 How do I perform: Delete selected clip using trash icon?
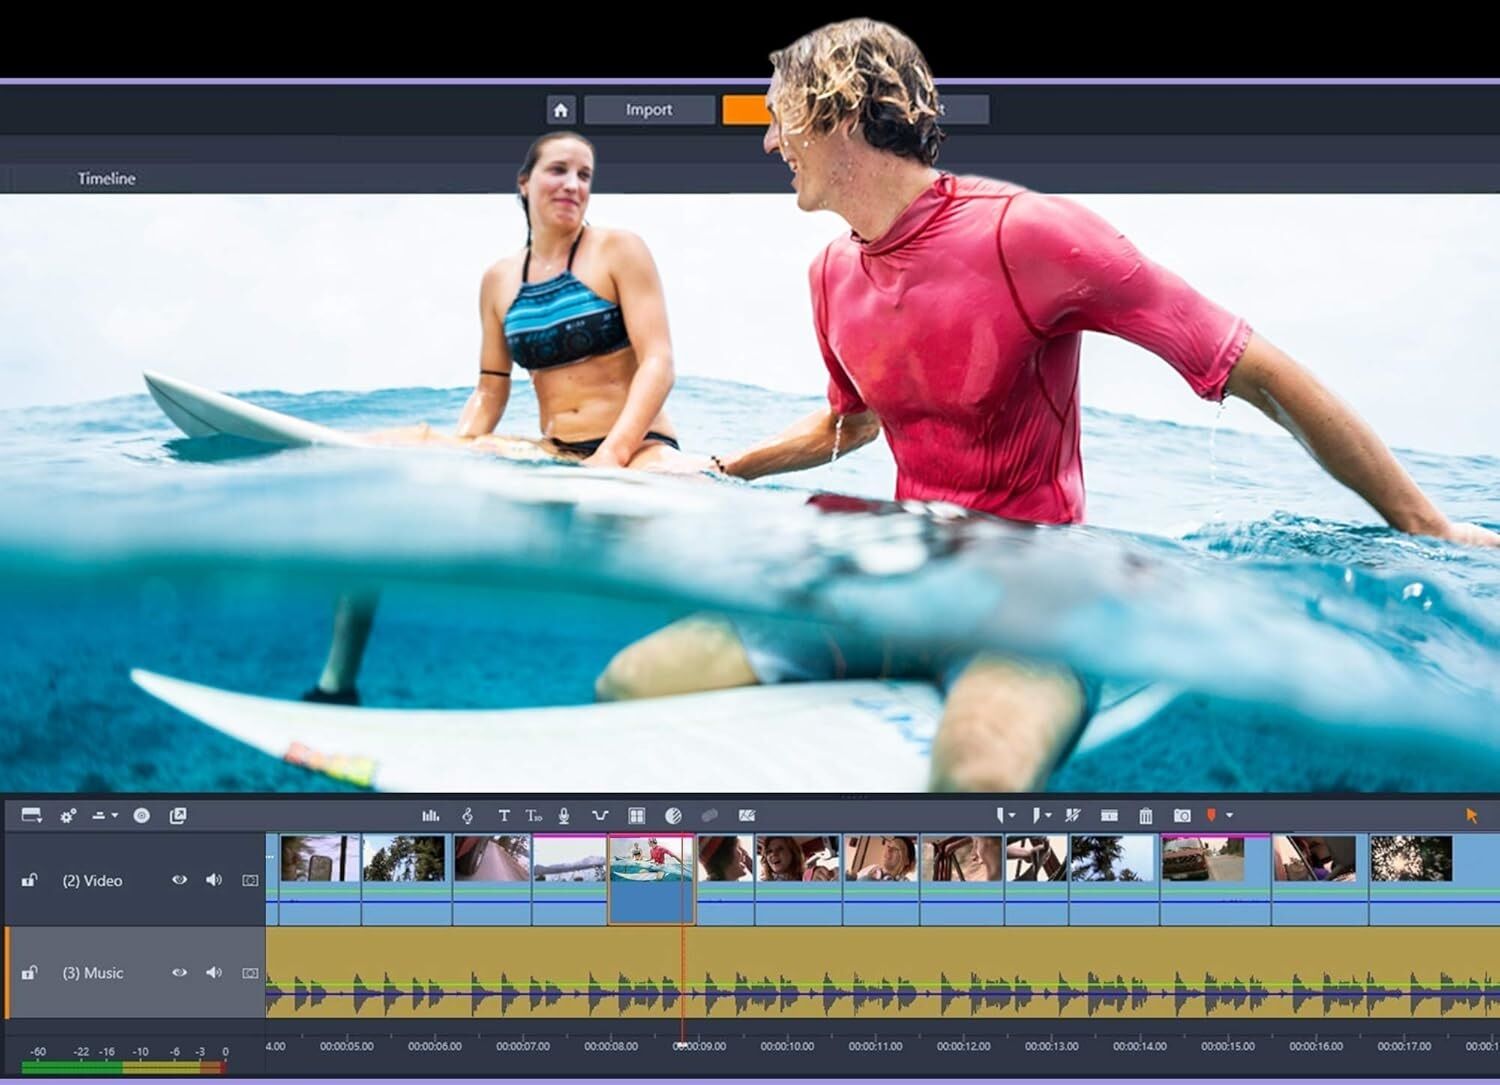1146,815
